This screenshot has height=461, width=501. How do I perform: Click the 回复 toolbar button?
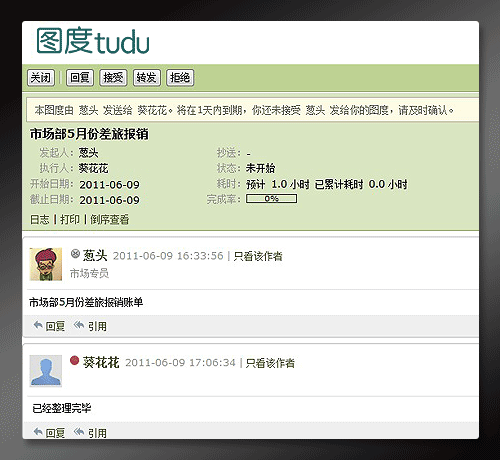click(x=80, y=78)
